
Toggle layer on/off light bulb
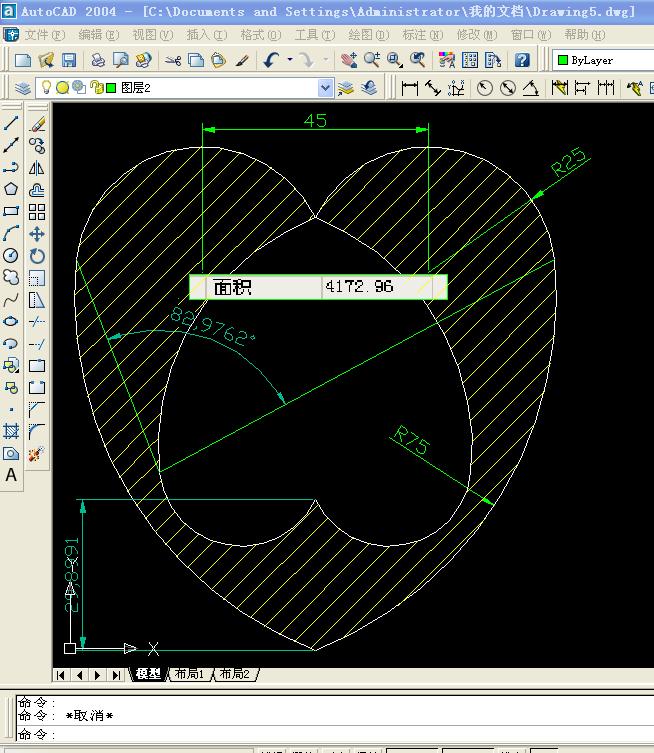tap(47, 87)
